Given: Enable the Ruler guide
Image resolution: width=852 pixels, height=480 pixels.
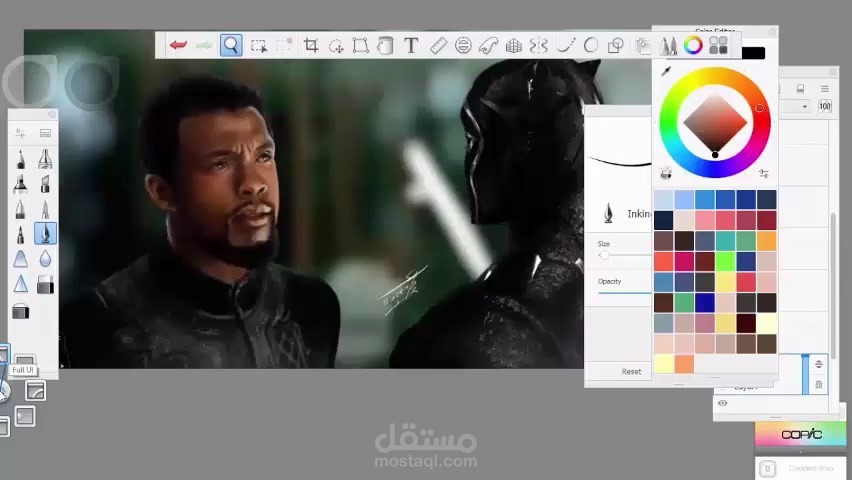Looking at the screenshot, I should coord(438,46).
